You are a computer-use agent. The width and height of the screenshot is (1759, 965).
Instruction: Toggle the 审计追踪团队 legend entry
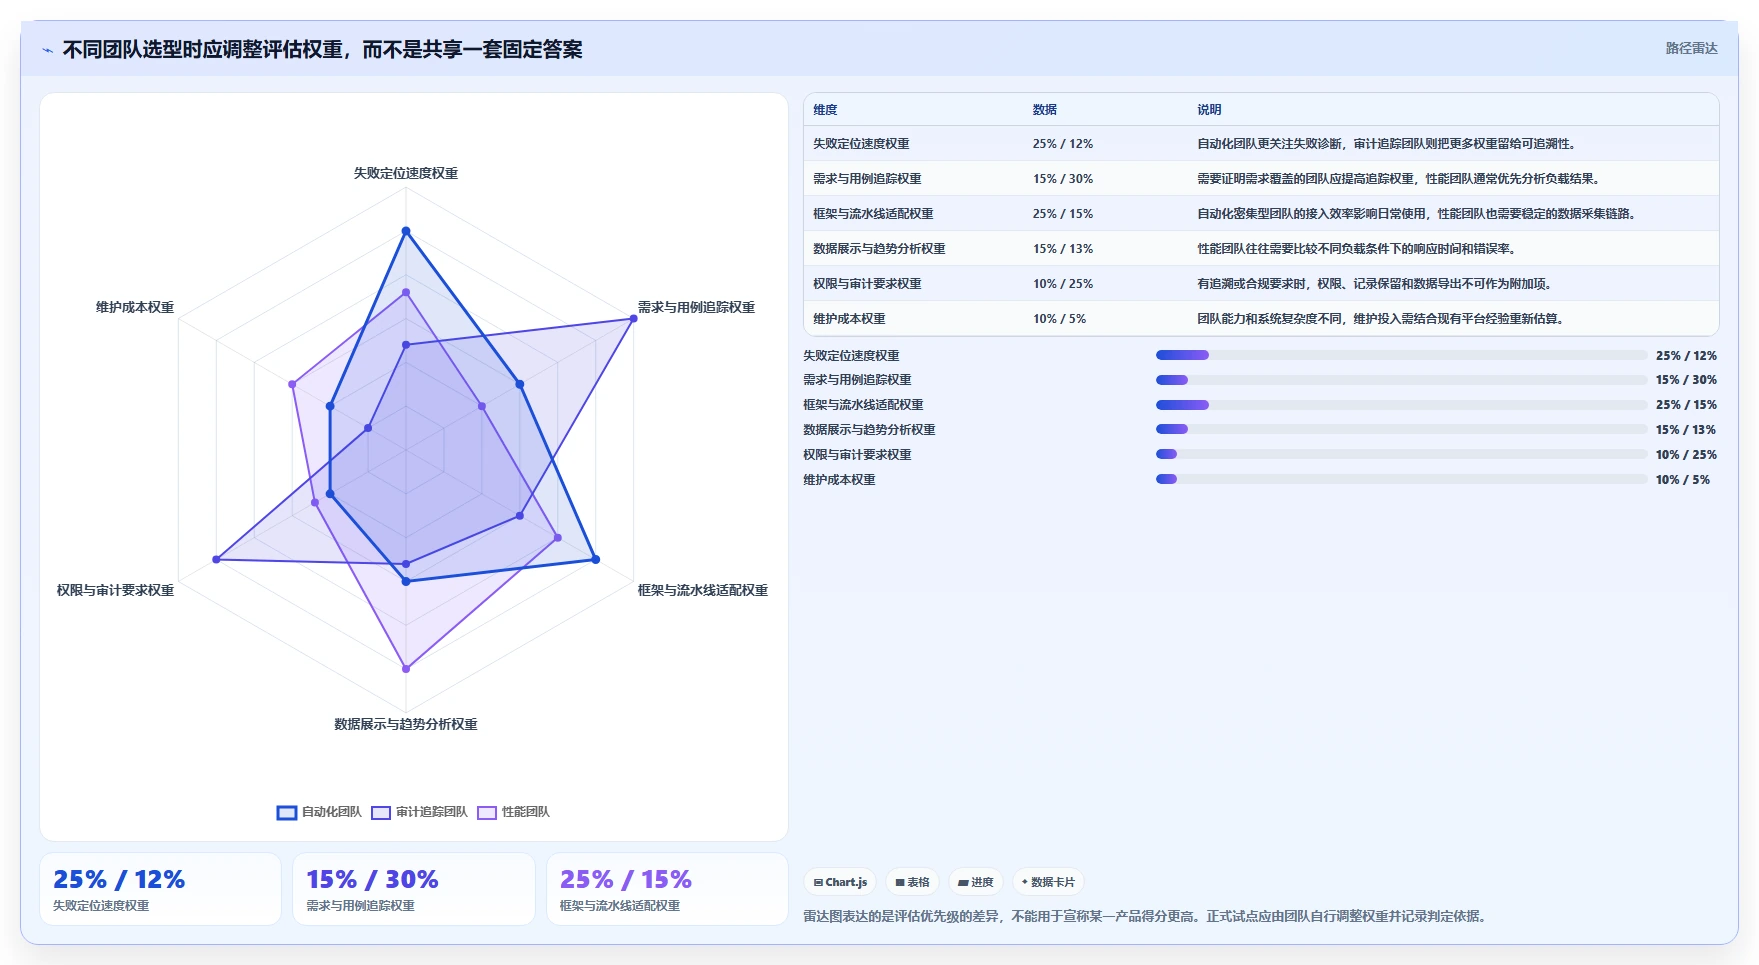[419, 812]
